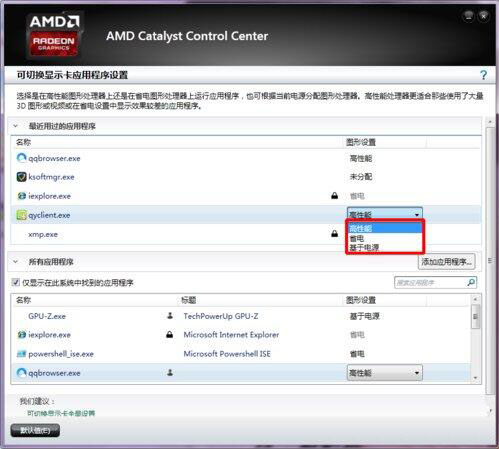Click the qqbrowser.exe icon in recent applications
The image size is (499, 449).
pyautogui.click(x=22, y=158)
